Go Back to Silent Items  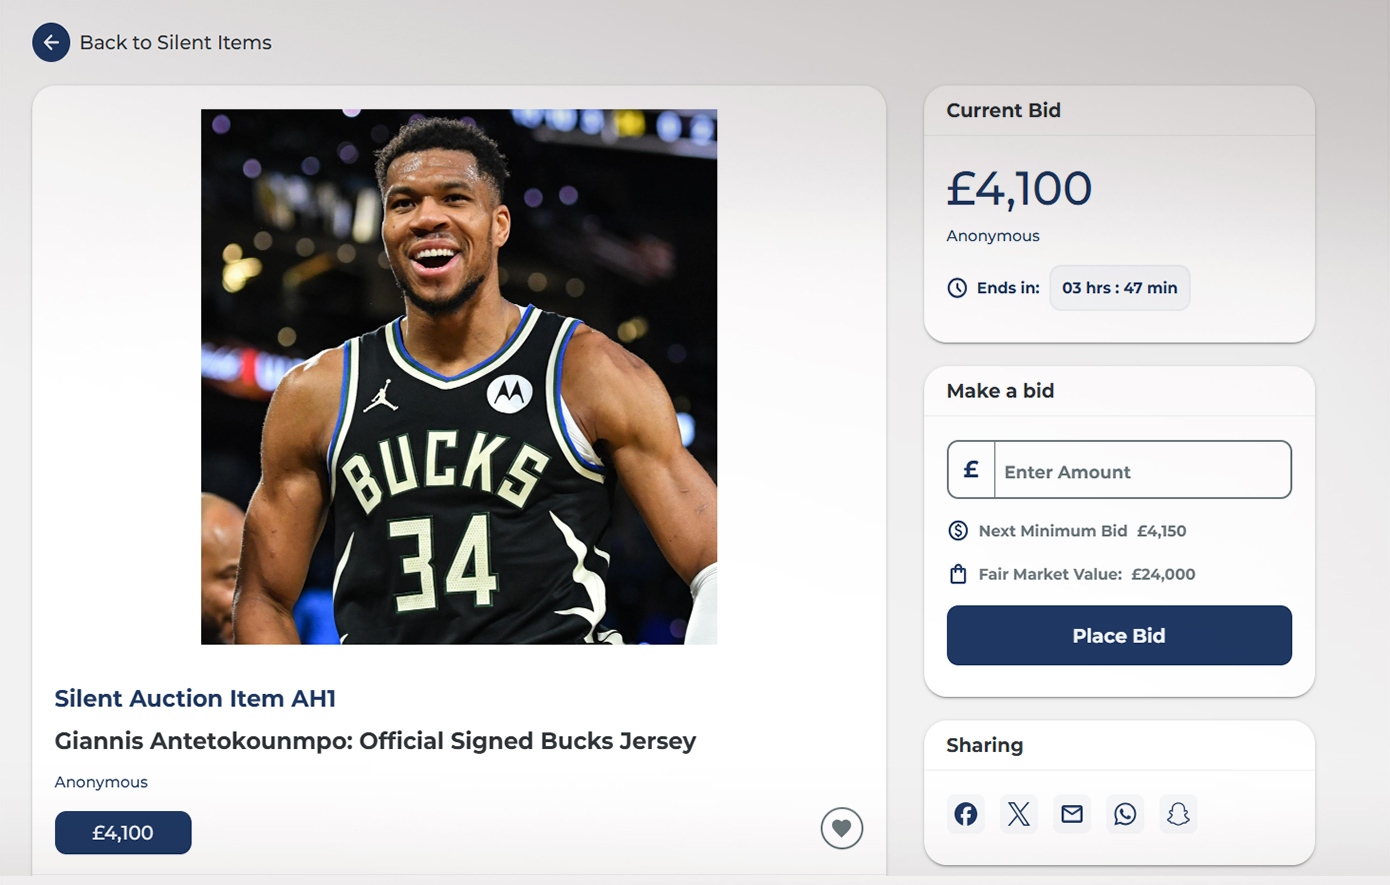[x=175, y=43]
